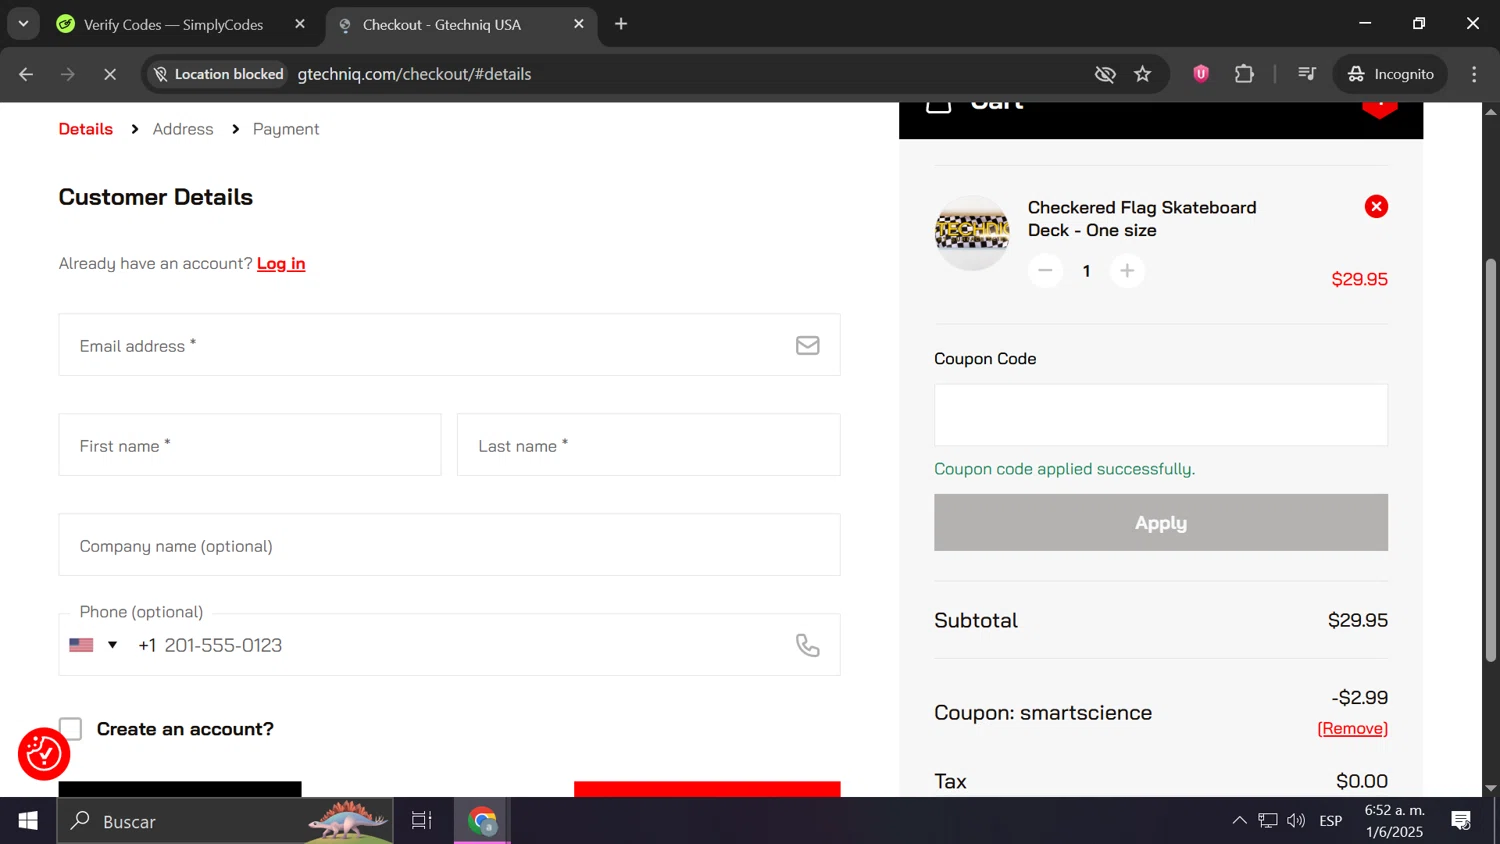The width and height of the screenshot is (1500, 844).
Task: Go to the Address checkout step
Action: (183, 129)
